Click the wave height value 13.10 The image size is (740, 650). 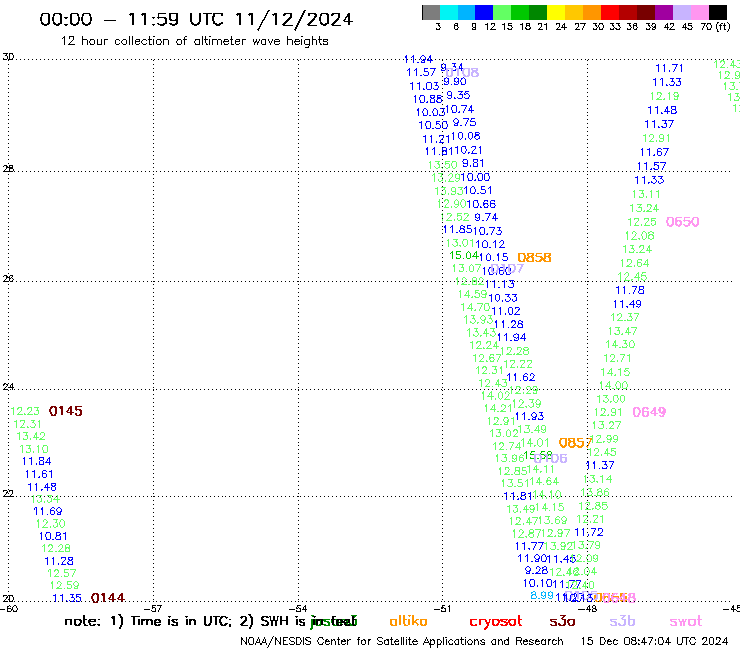(x=34, y=449)
